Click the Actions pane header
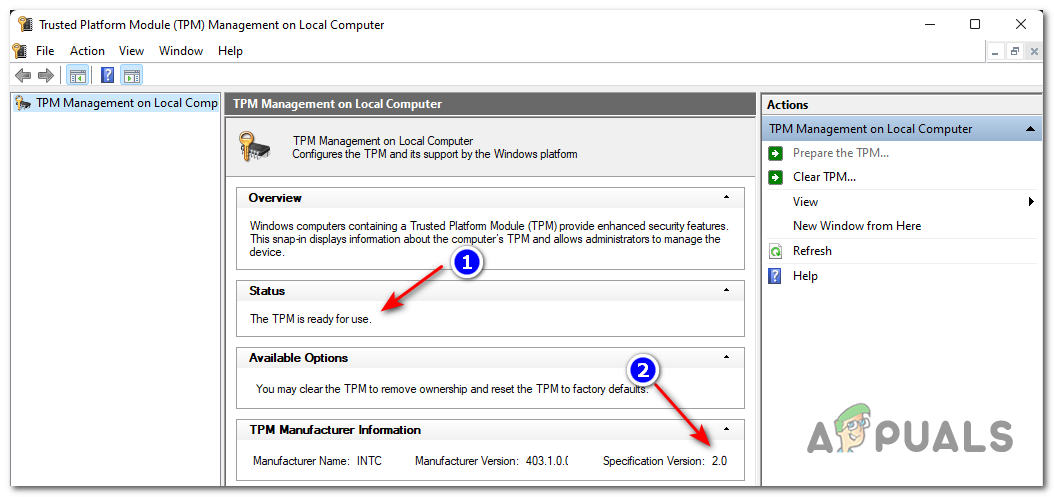 coord(901,104)
